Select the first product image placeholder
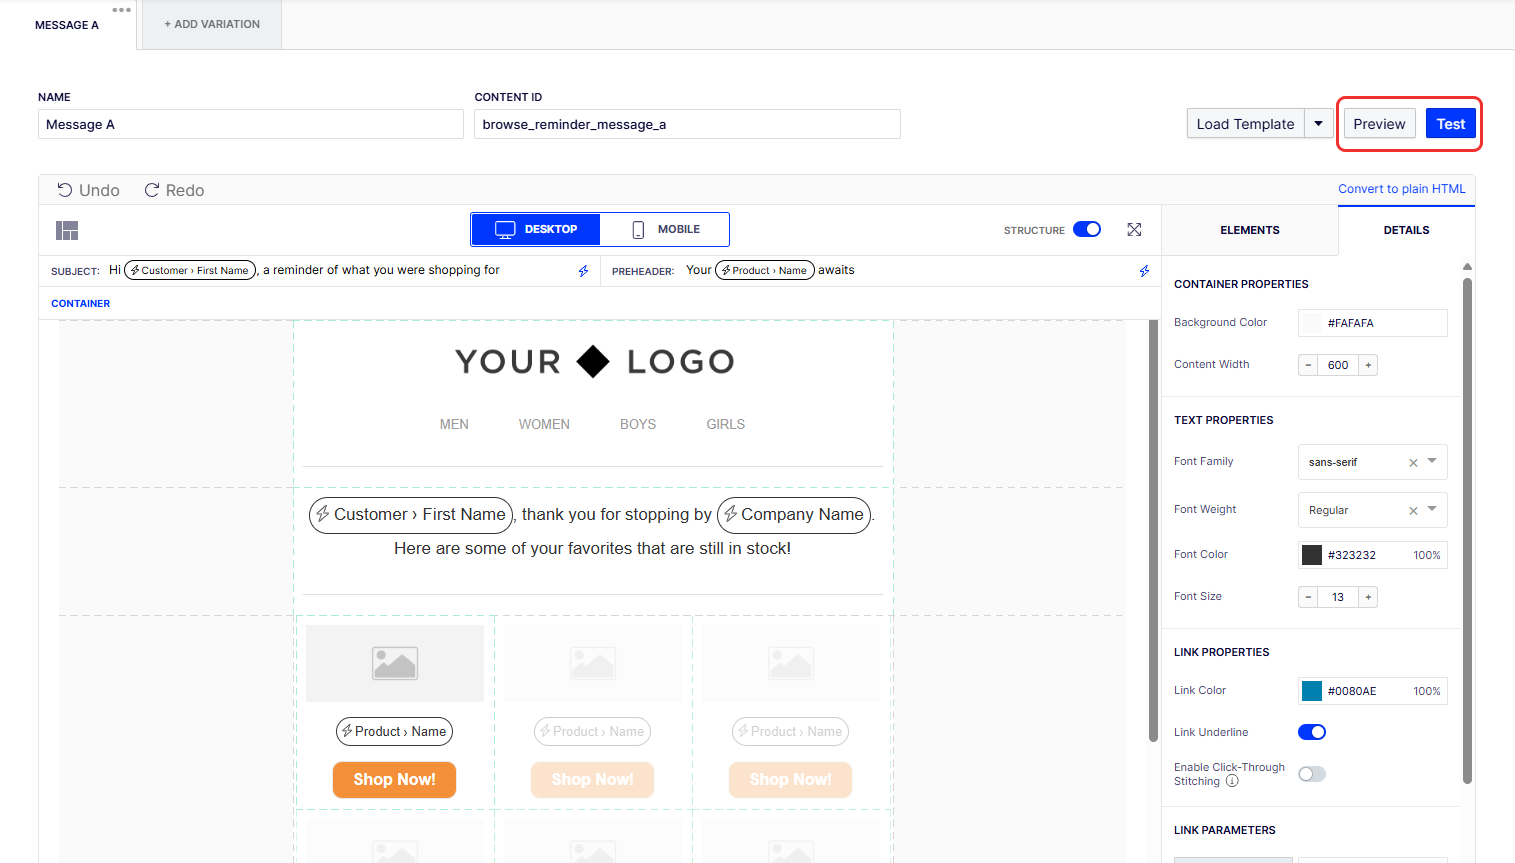 [x=395, y=663]
